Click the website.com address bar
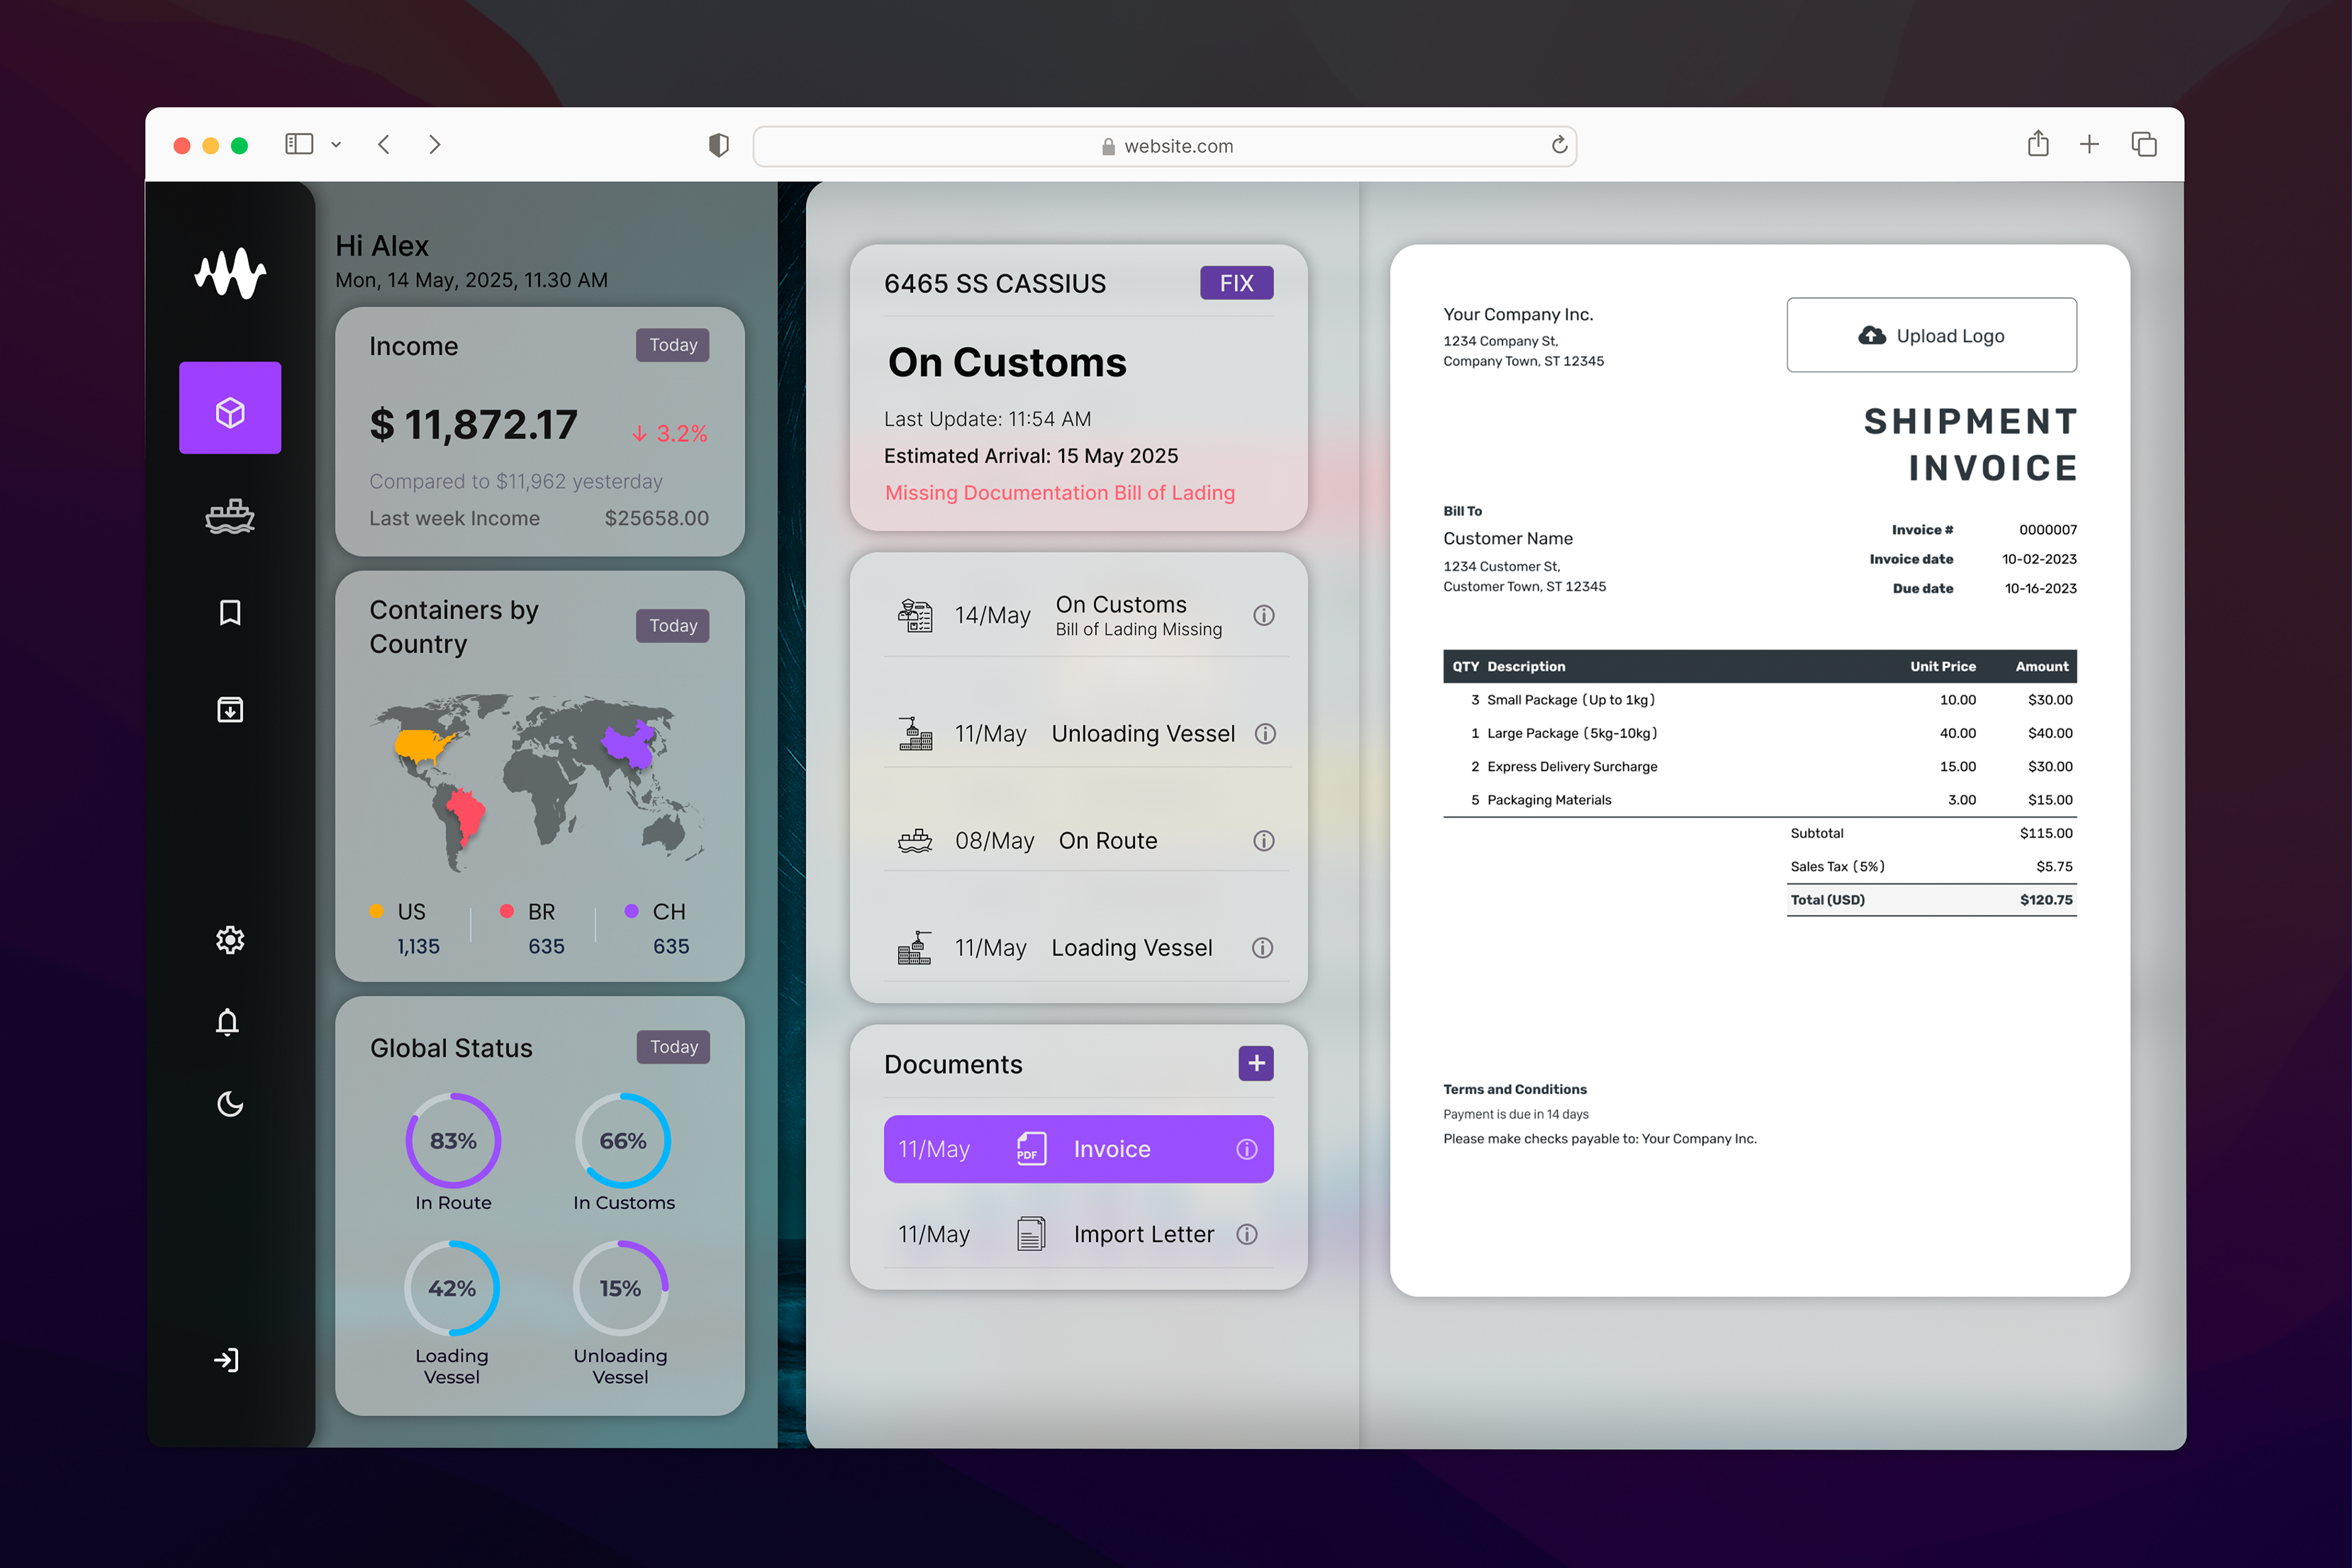This screenshot has height=1568, width=2352. tap(1165, 146)
